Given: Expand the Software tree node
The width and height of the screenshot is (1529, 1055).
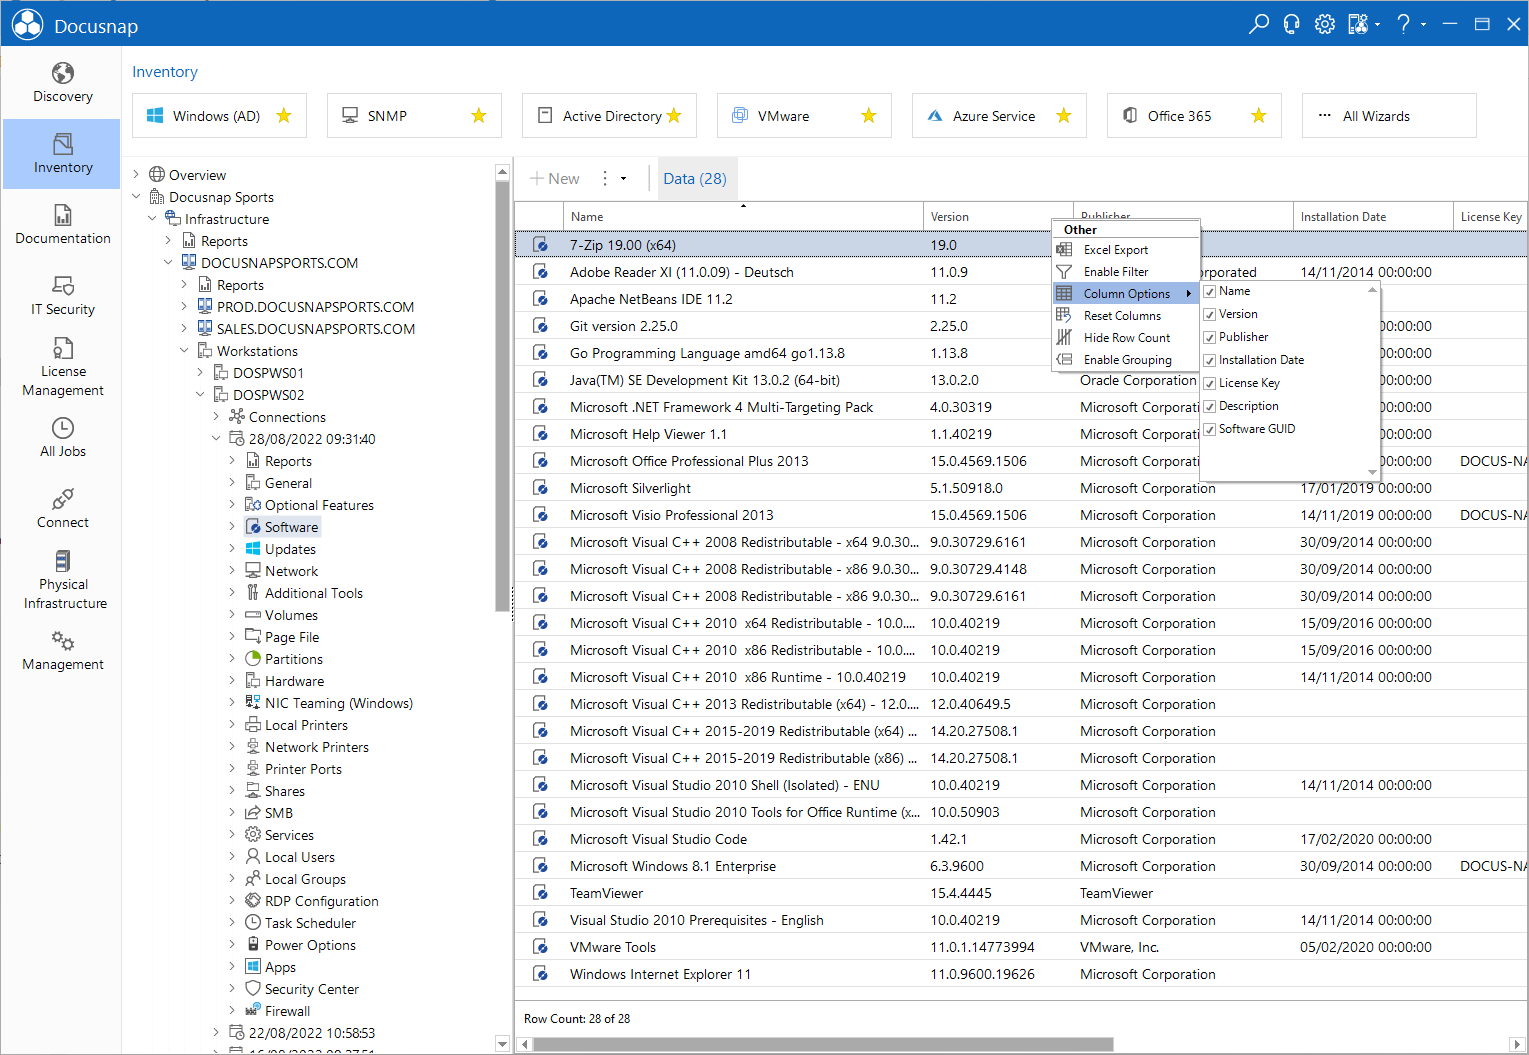Looking at the screenshot, I should [x=232, y=527].
